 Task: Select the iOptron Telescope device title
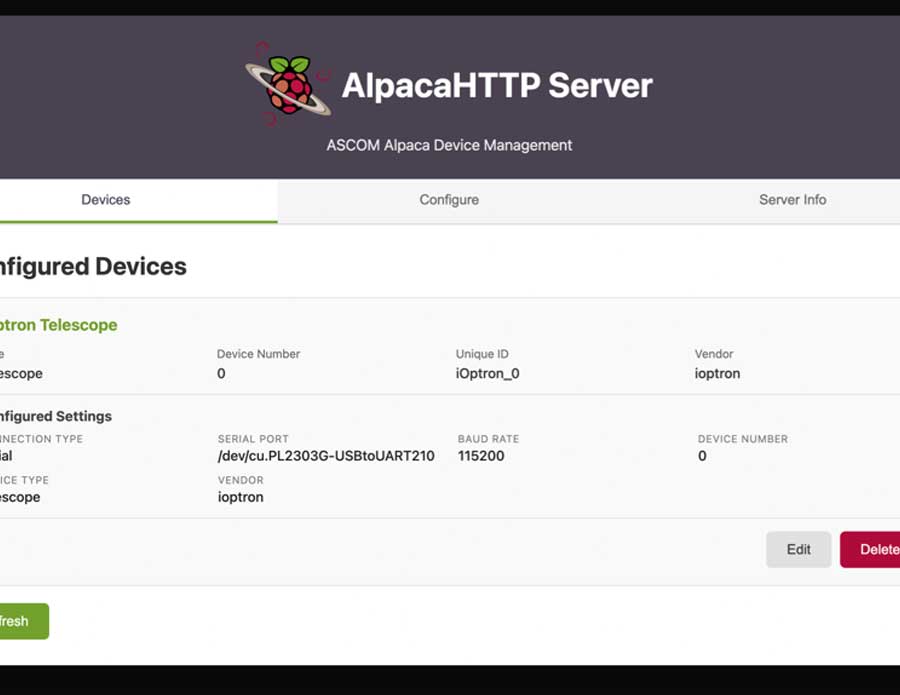[58, 325]
